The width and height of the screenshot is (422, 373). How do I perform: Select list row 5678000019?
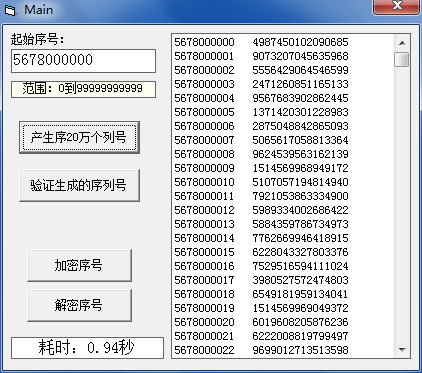(282, 308)
